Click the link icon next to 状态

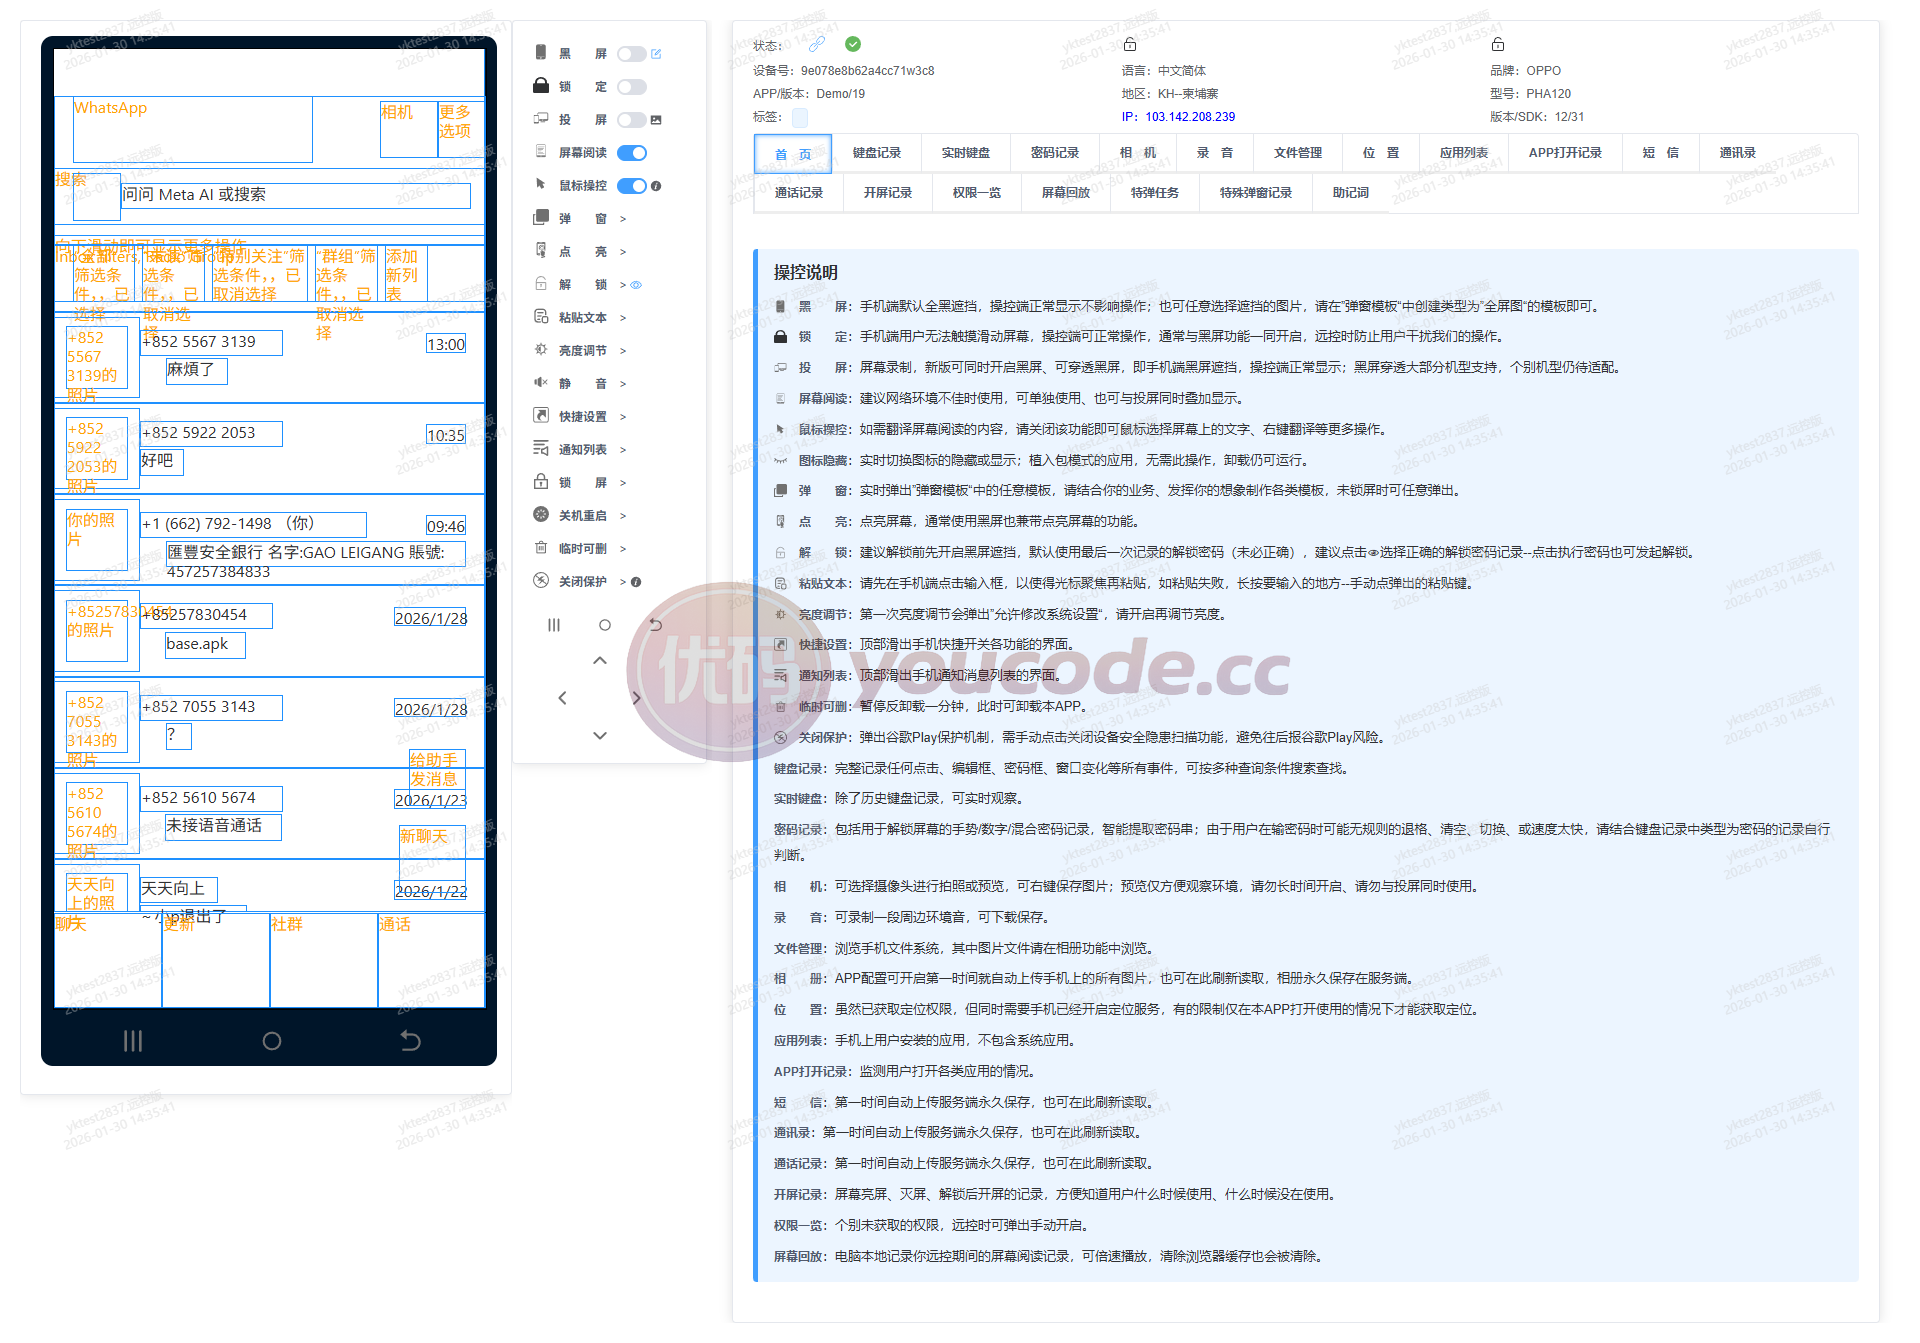(817, 44)
